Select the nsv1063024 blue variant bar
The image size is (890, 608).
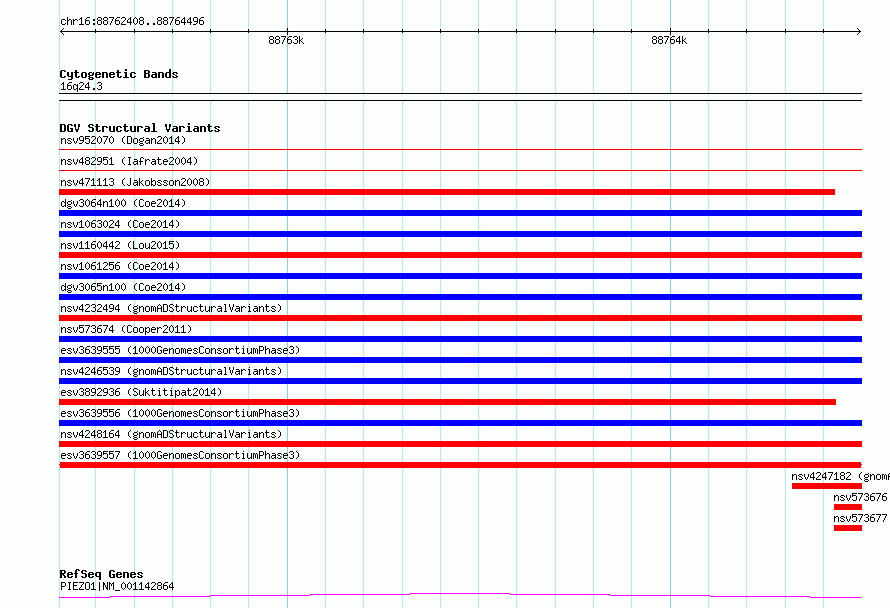[x=460, y=234]
